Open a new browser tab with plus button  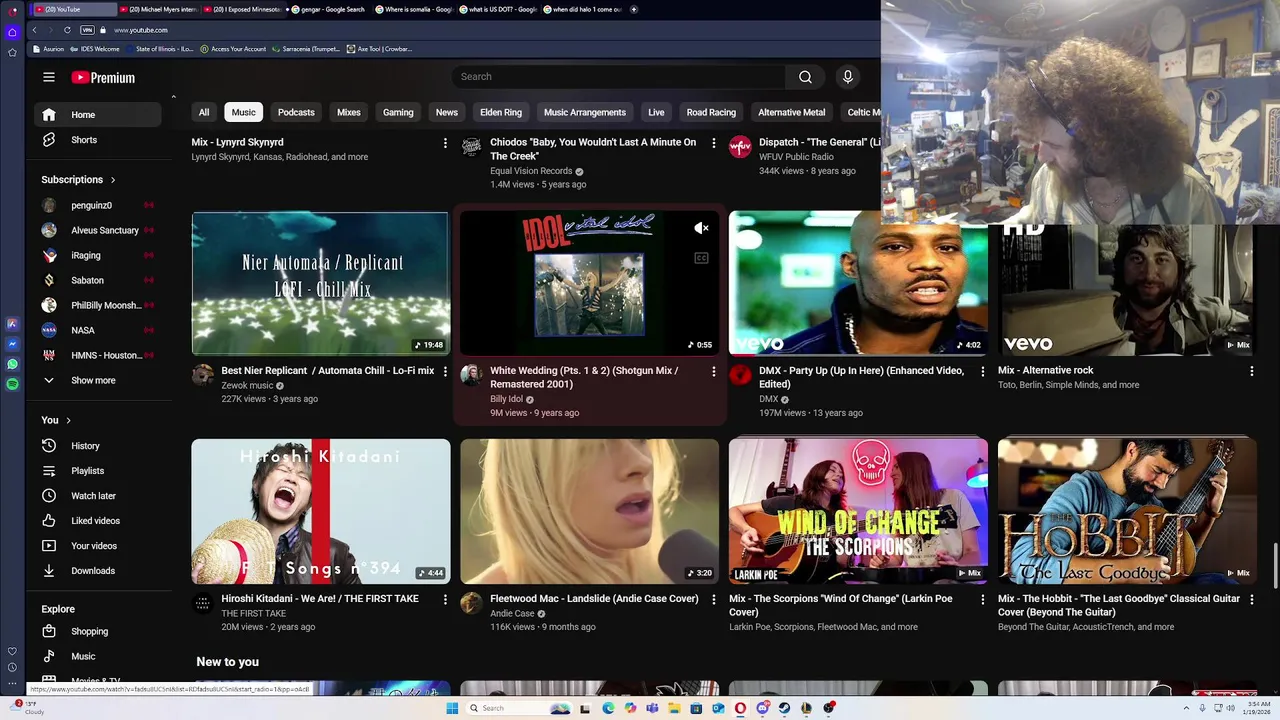[x=634, y=9]
